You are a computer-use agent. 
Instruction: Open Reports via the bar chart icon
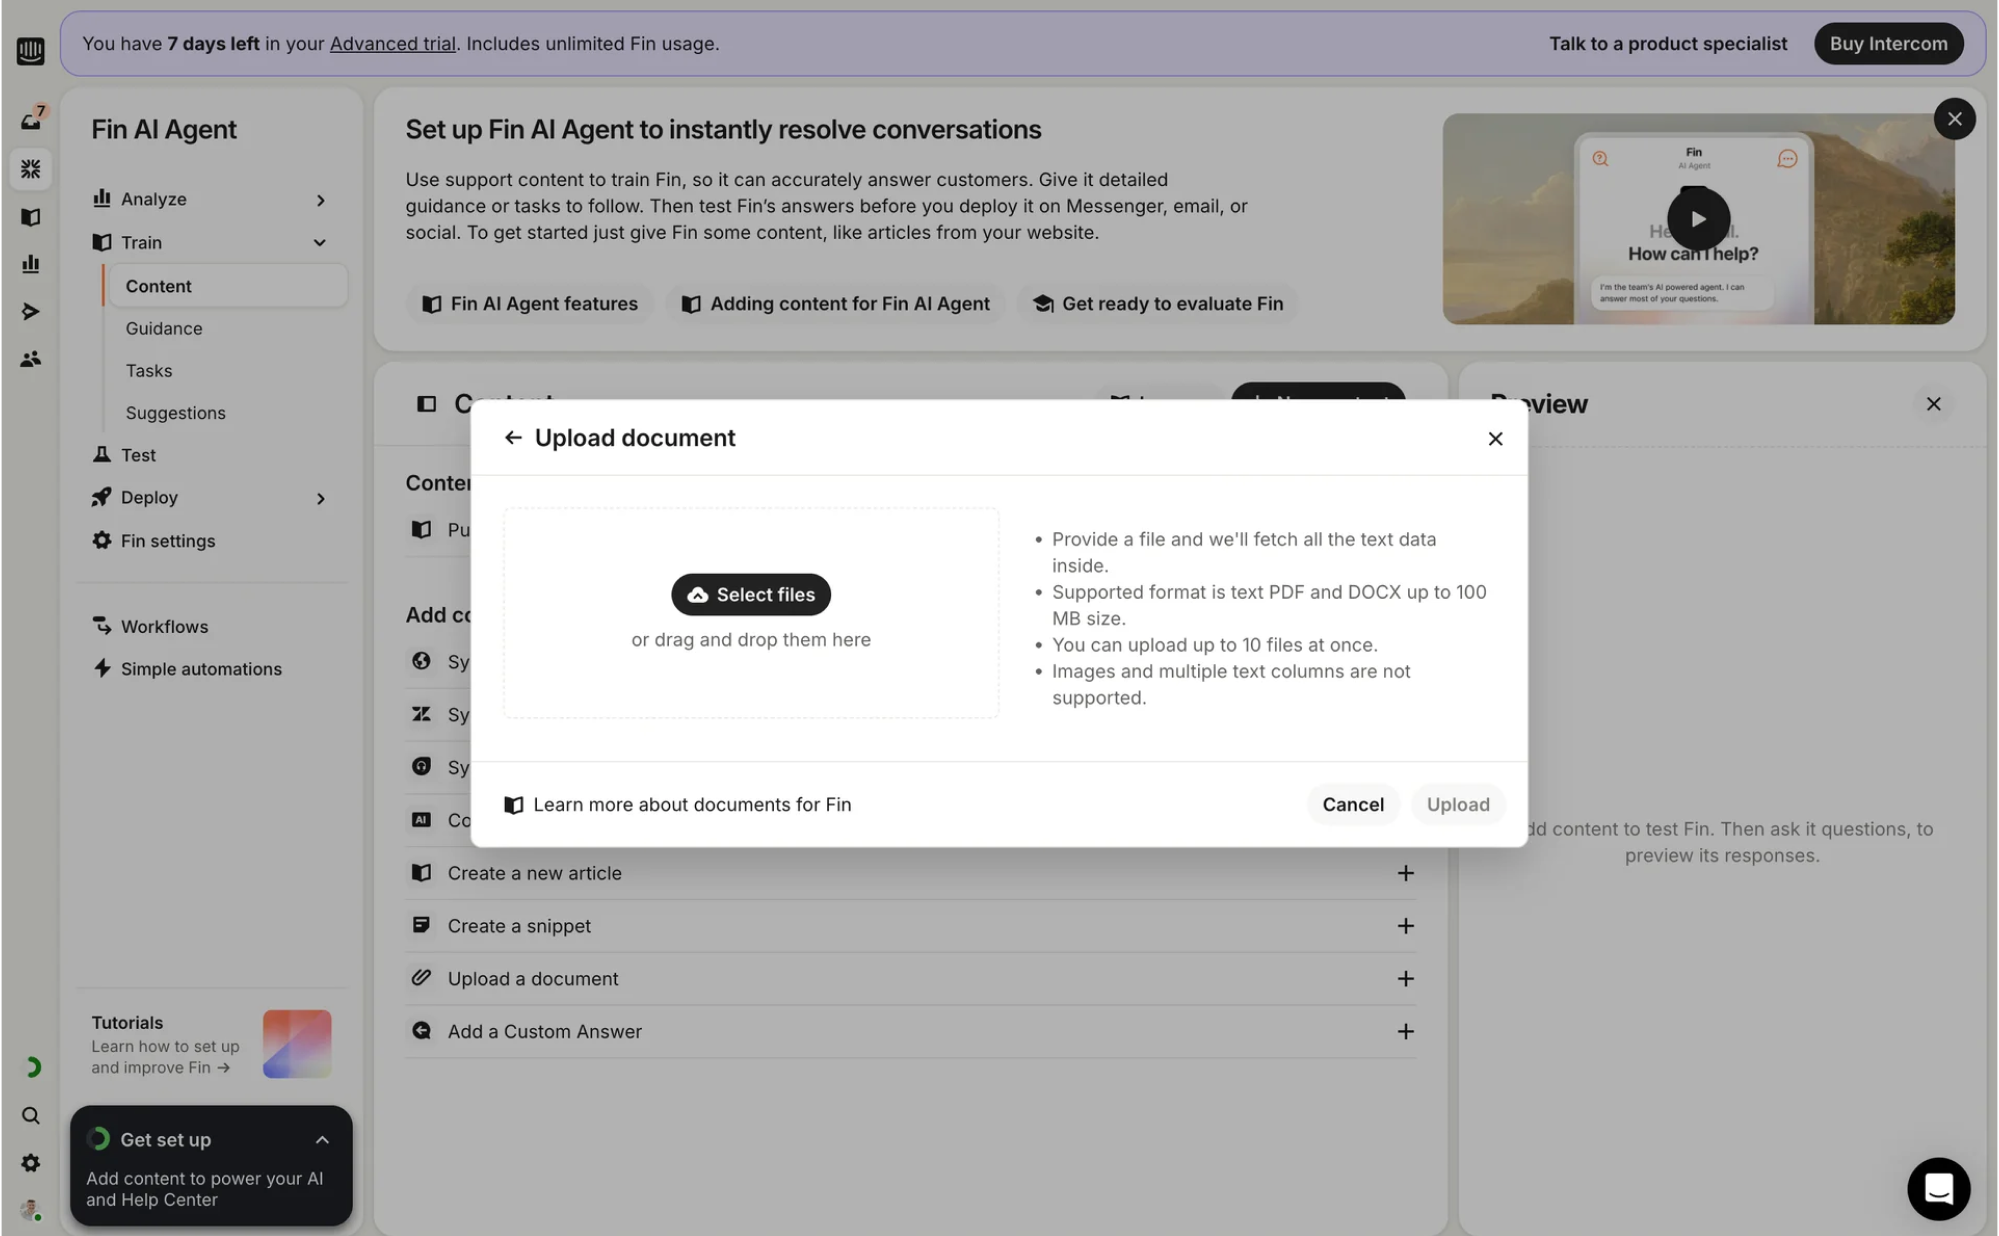point(30,264)
